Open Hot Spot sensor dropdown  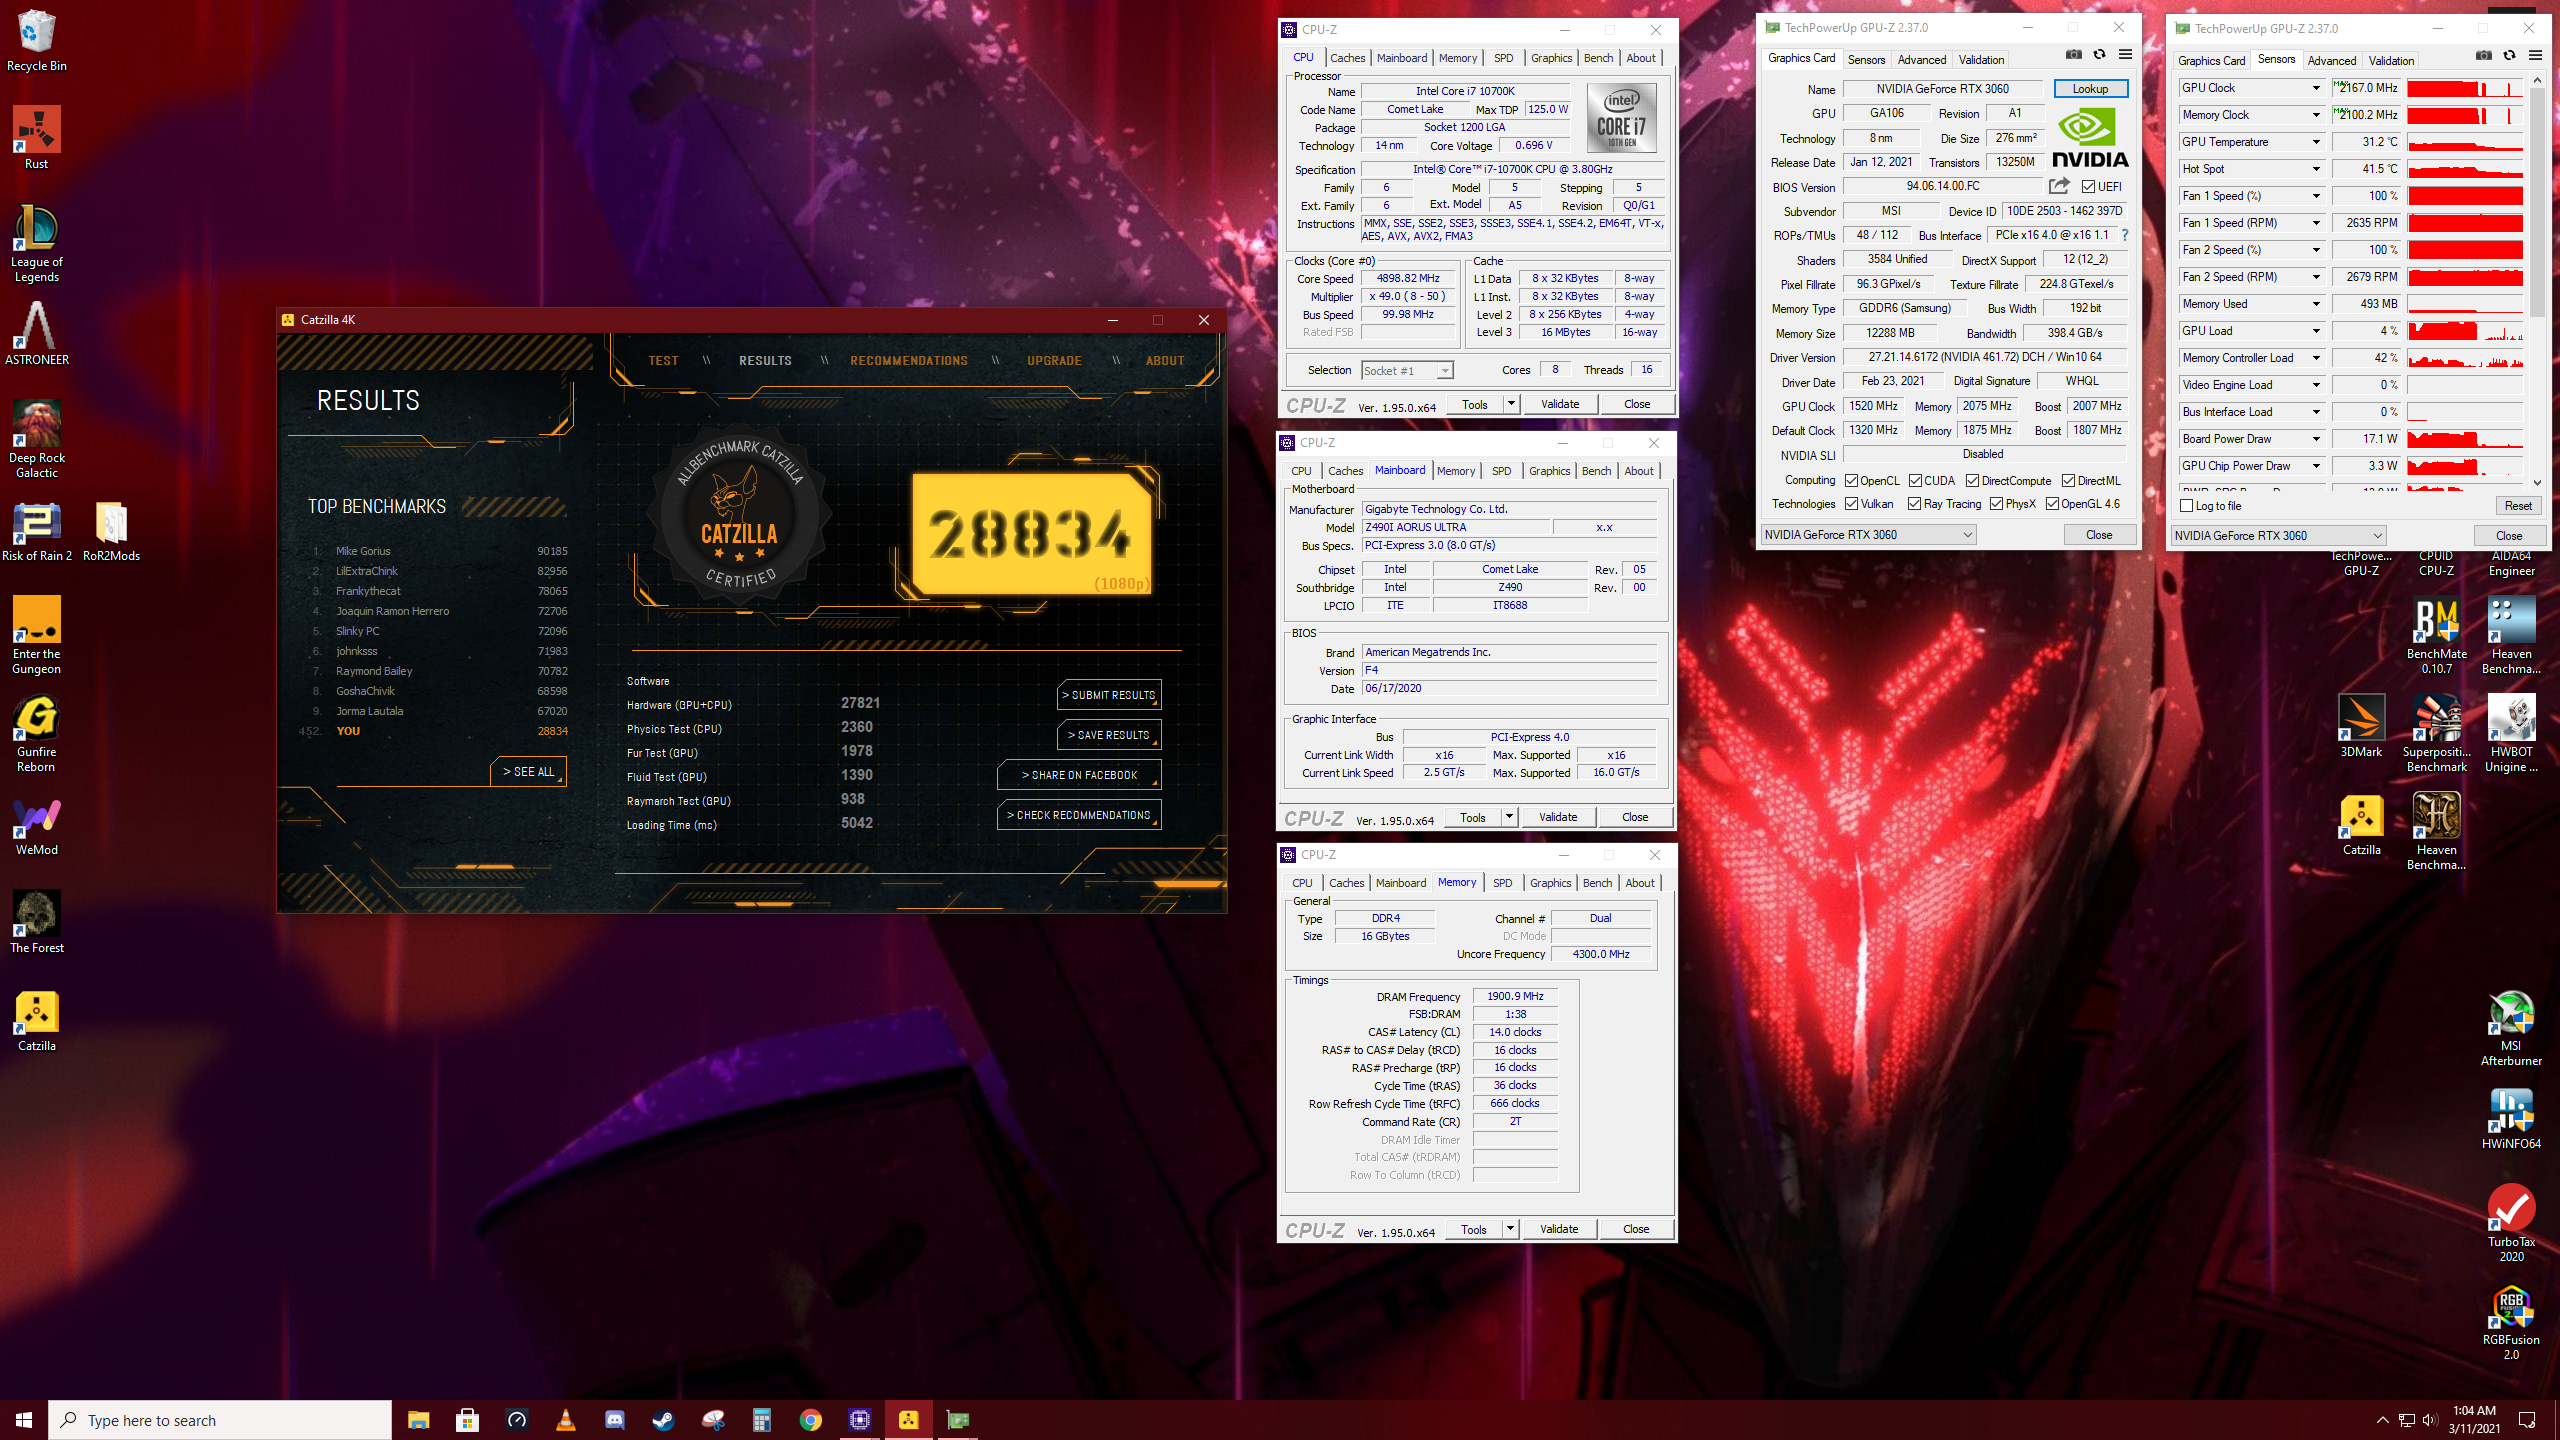[x=2315, y=169]
